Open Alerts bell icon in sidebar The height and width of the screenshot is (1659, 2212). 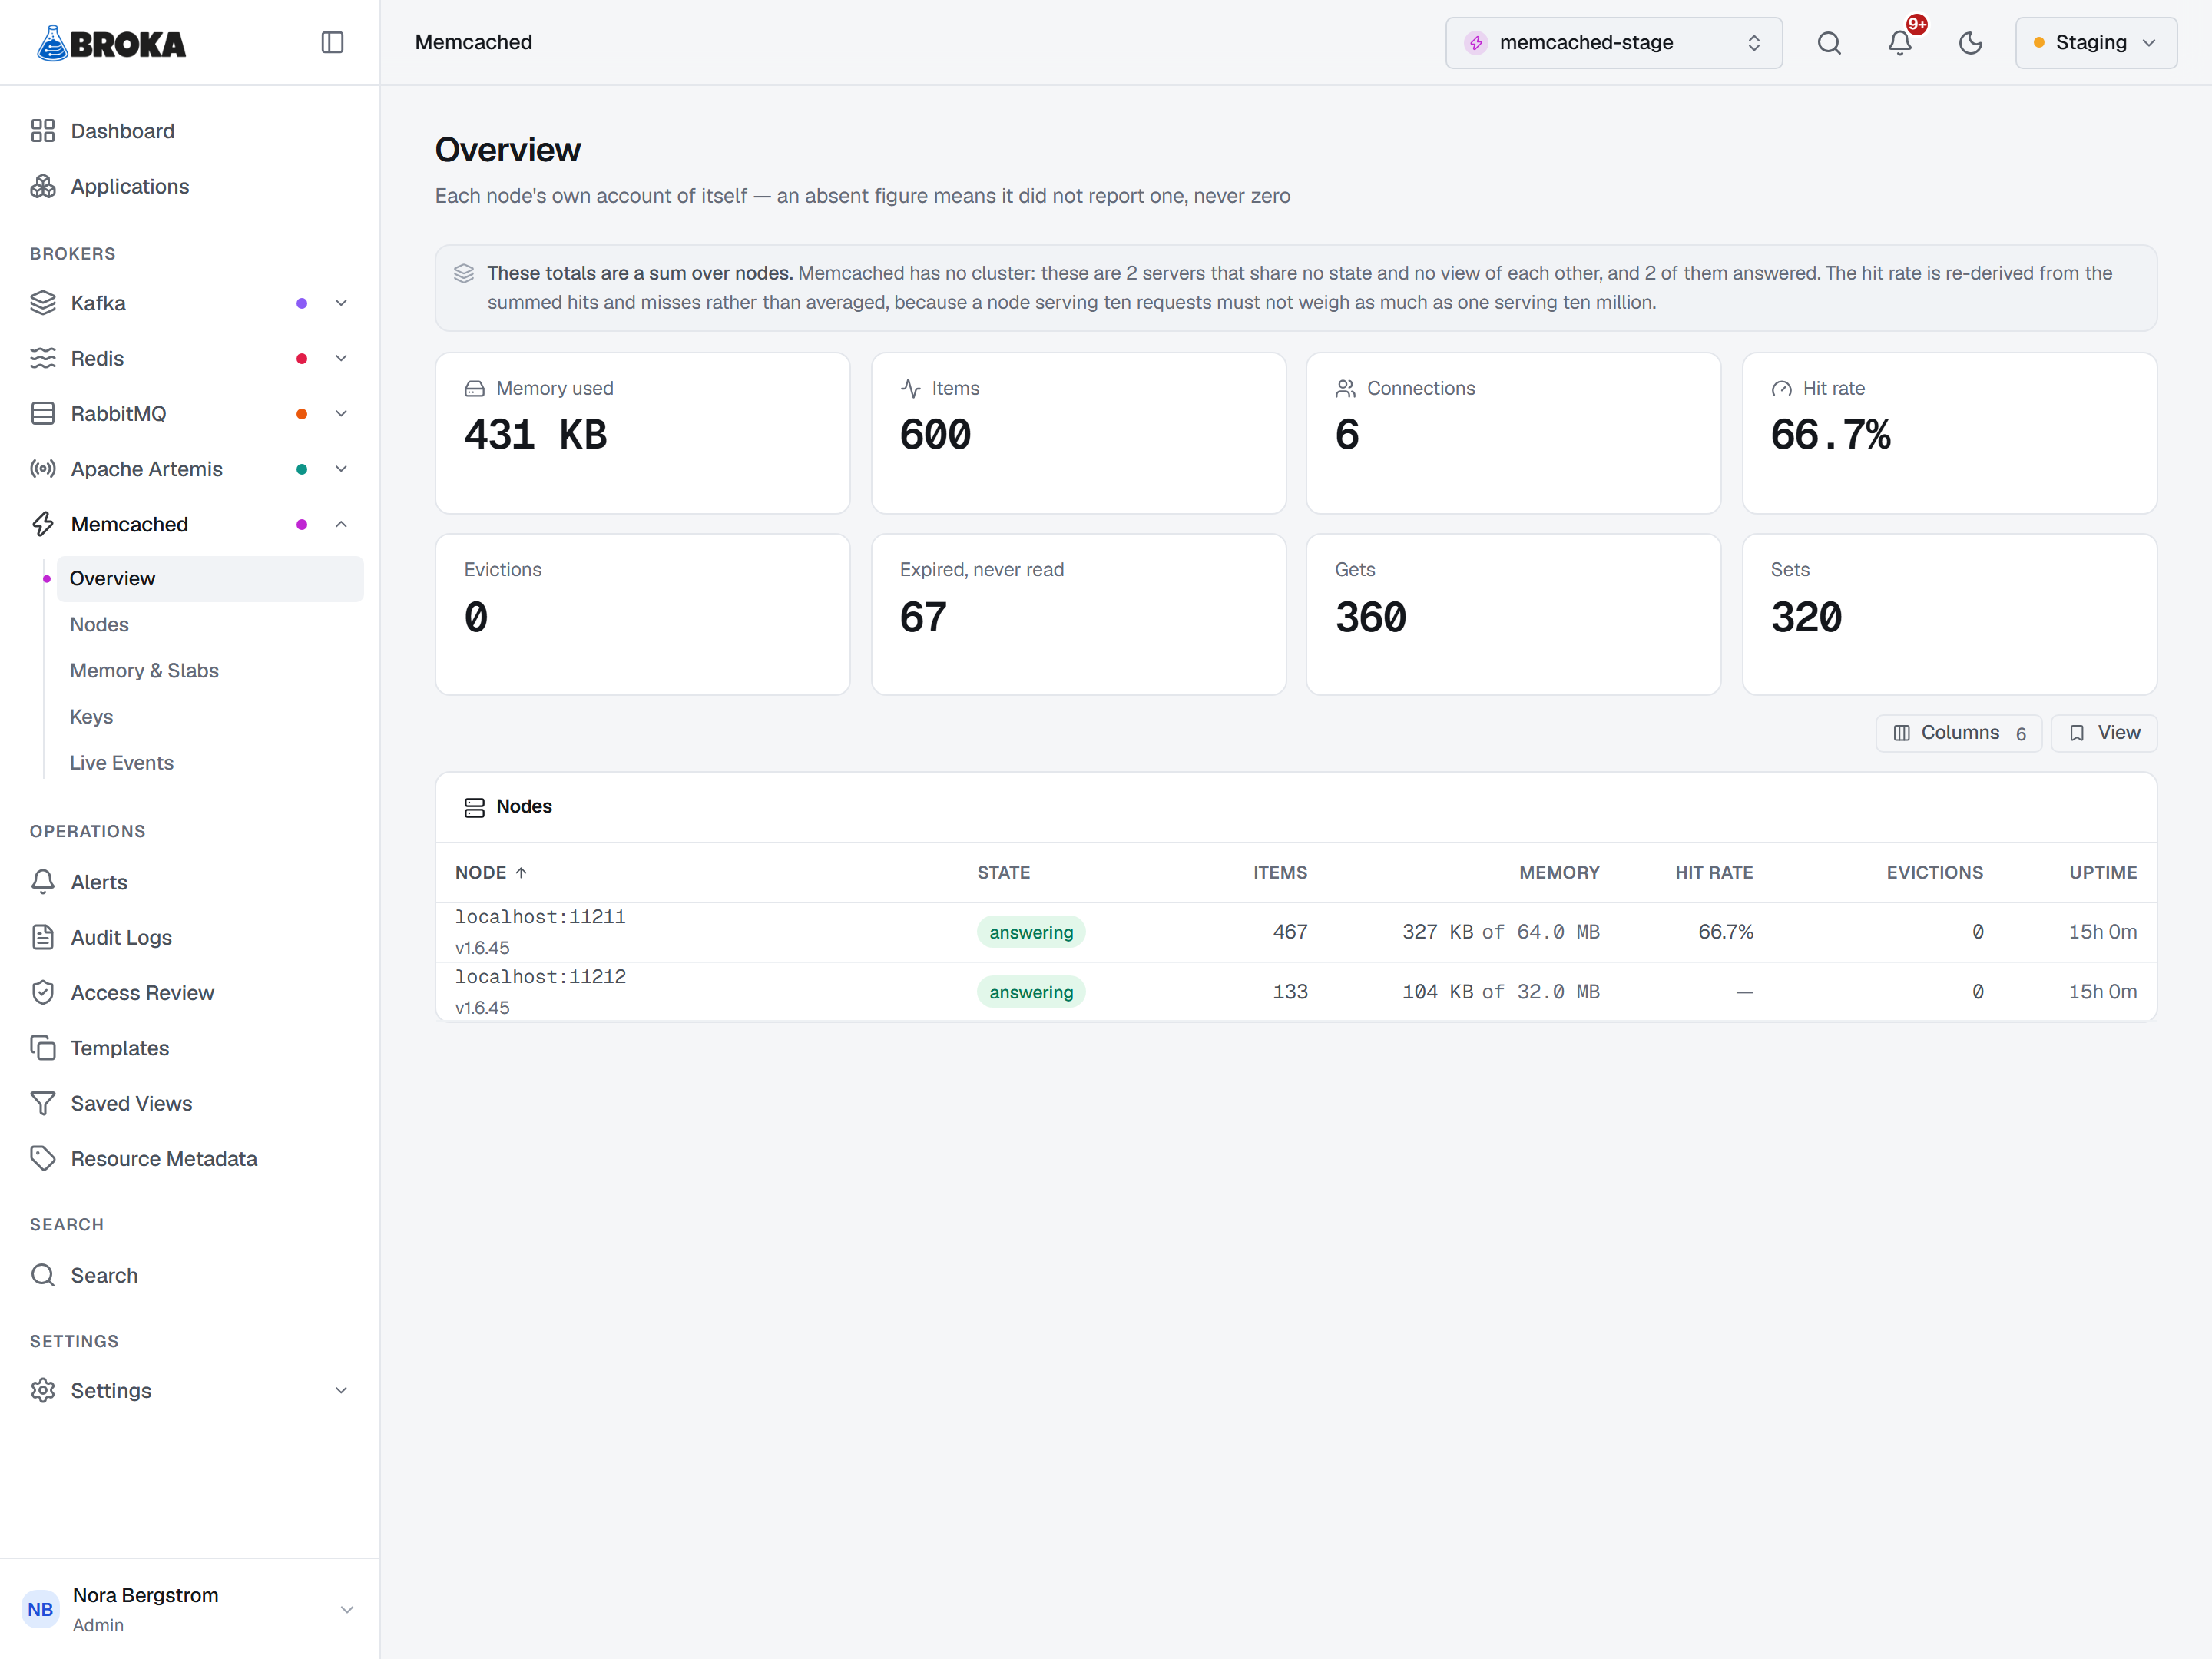(43, 882)
